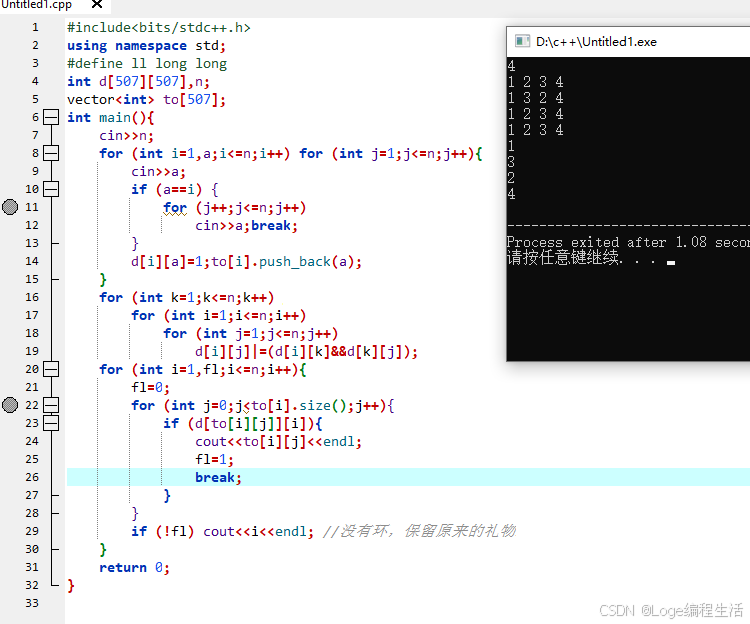Click the '1 3 2 4' console input row
Screen dimensions: 750x624
point(535,98)
